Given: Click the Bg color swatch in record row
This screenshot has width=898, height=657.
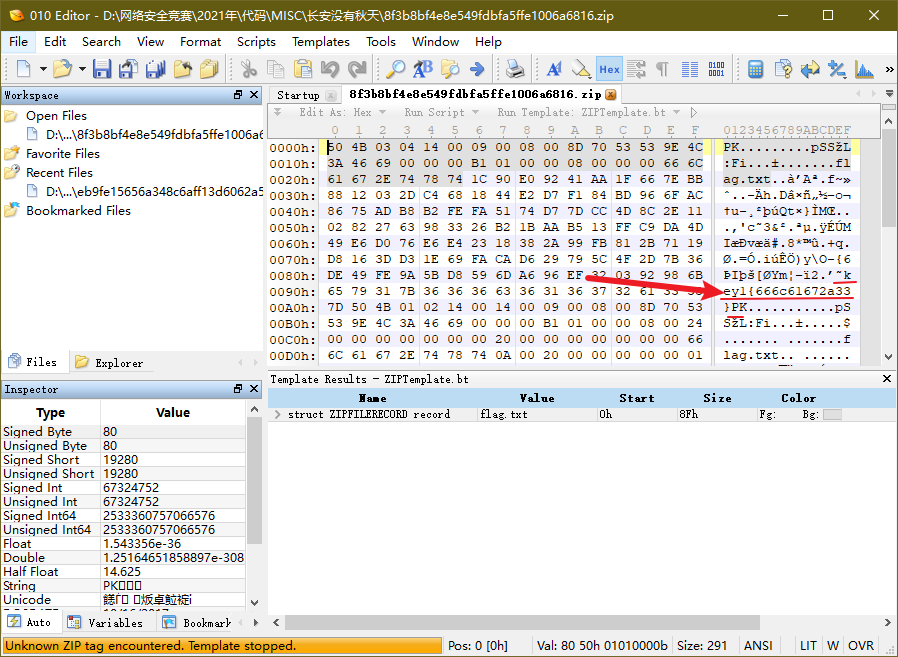Looking at the screenshot, I should (832, 414).
